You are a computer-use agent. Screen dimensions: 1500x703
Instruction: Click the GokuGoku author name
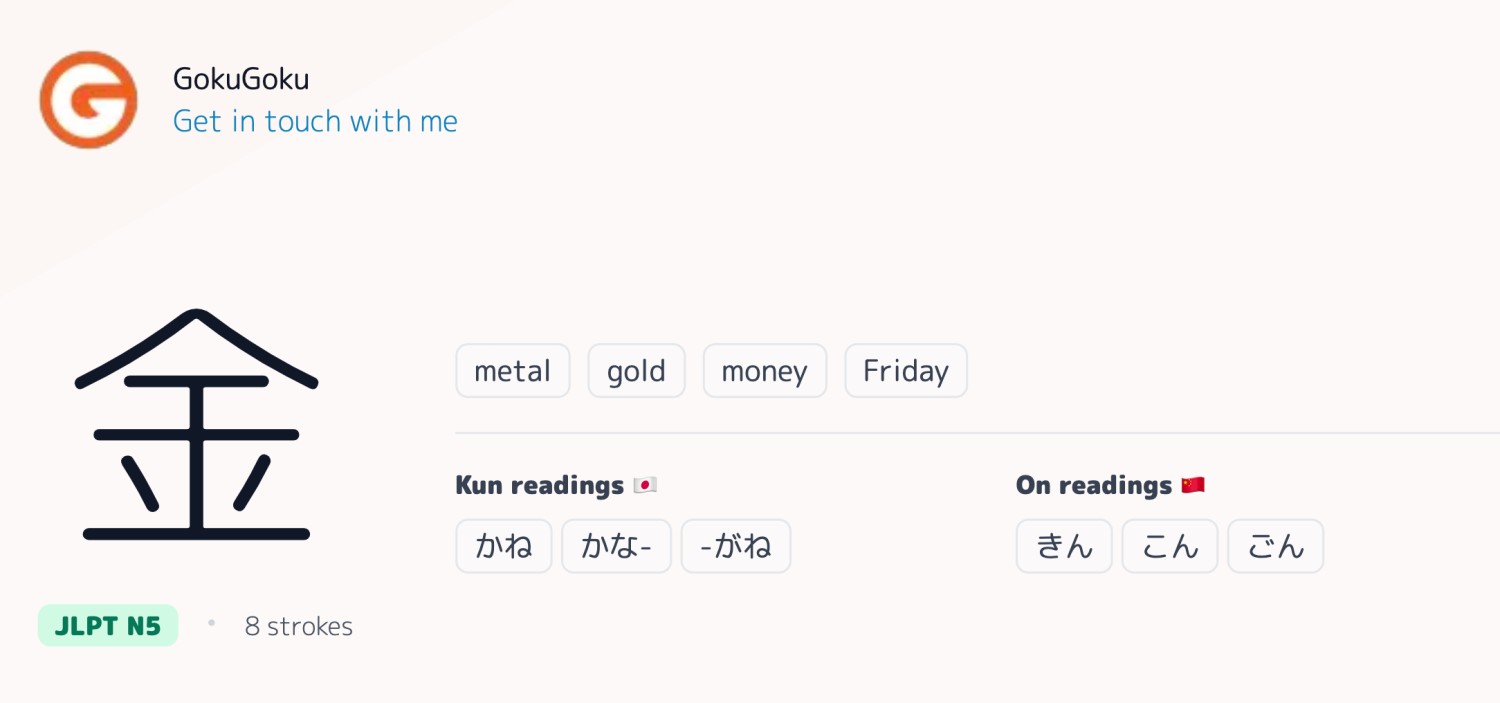pyautogui.click(x=241, y=78)
